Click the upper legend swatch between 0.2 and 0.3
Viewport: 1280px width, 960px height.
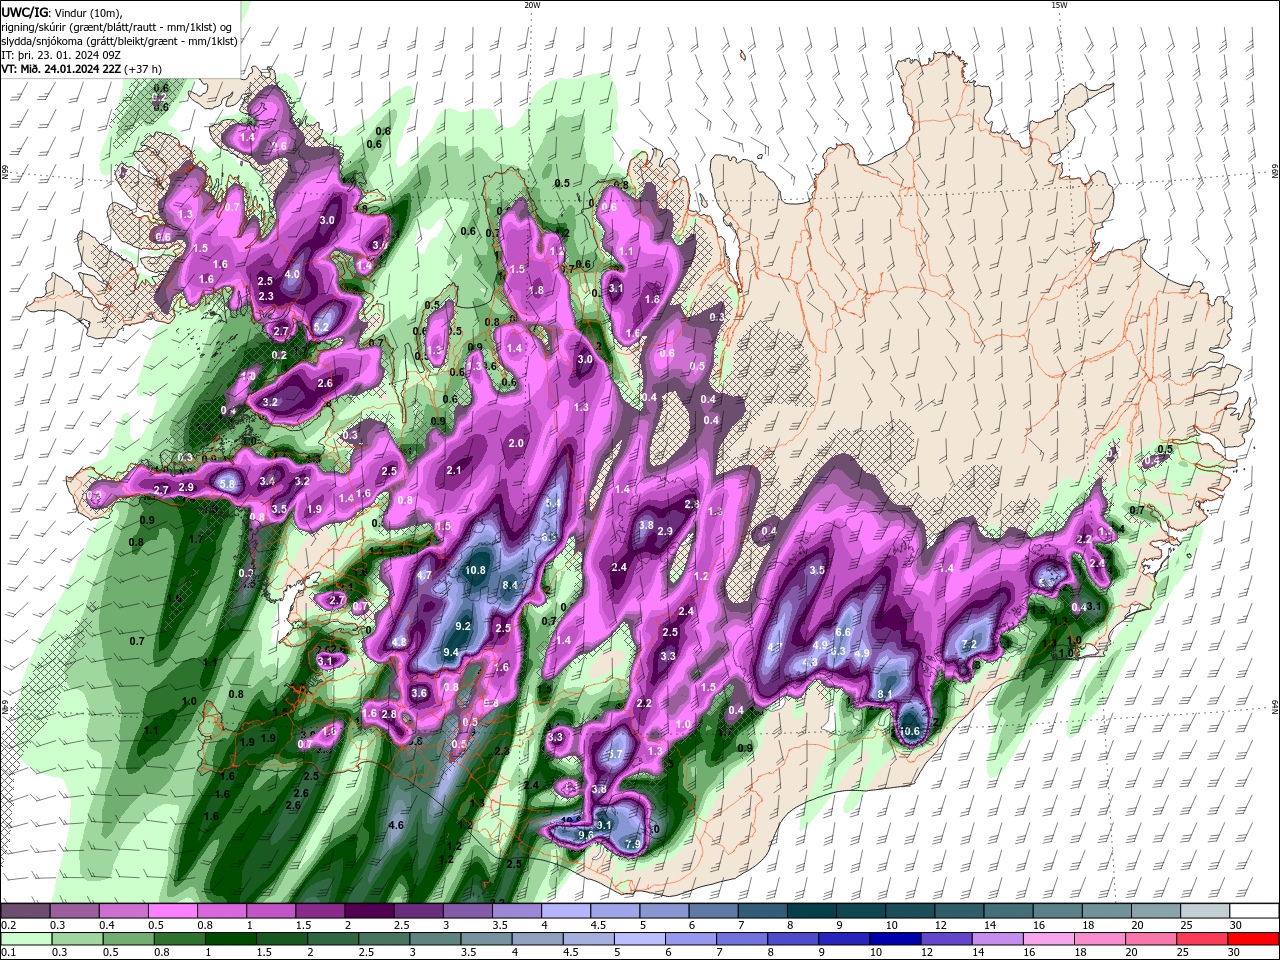pos(26,911)
